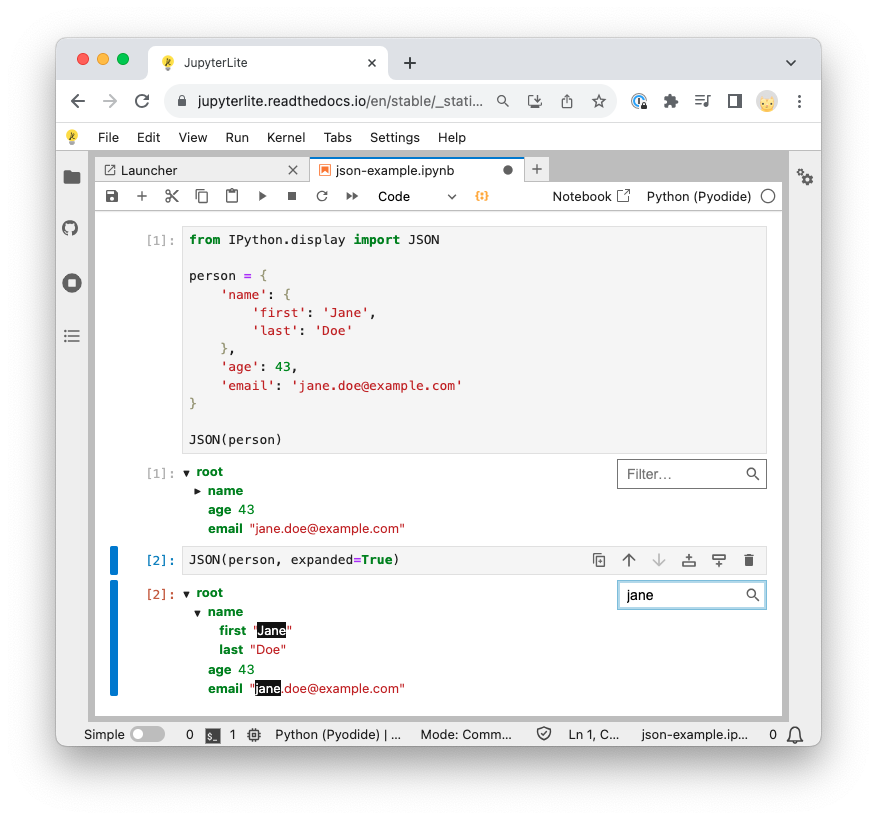The image size is (877, 820).
Task: Delete cell 2 with trash icon
Action: coord(749,560)
